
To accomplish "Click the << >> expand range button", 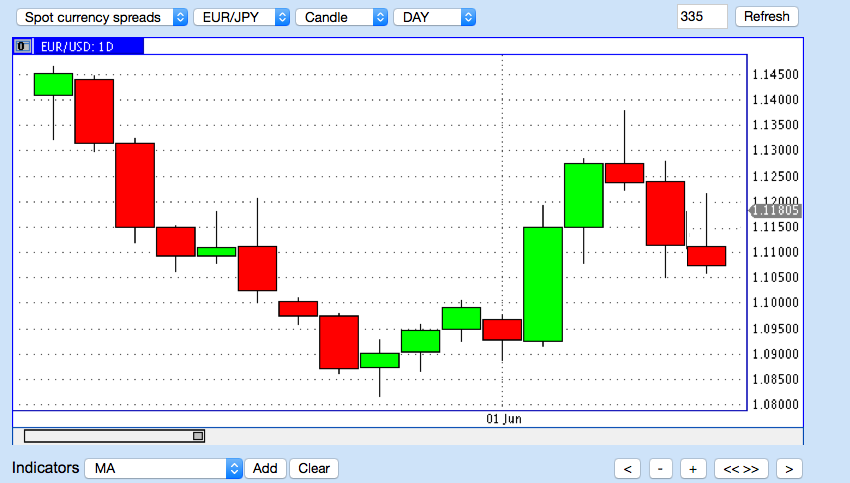I will (x=741, y=469).
